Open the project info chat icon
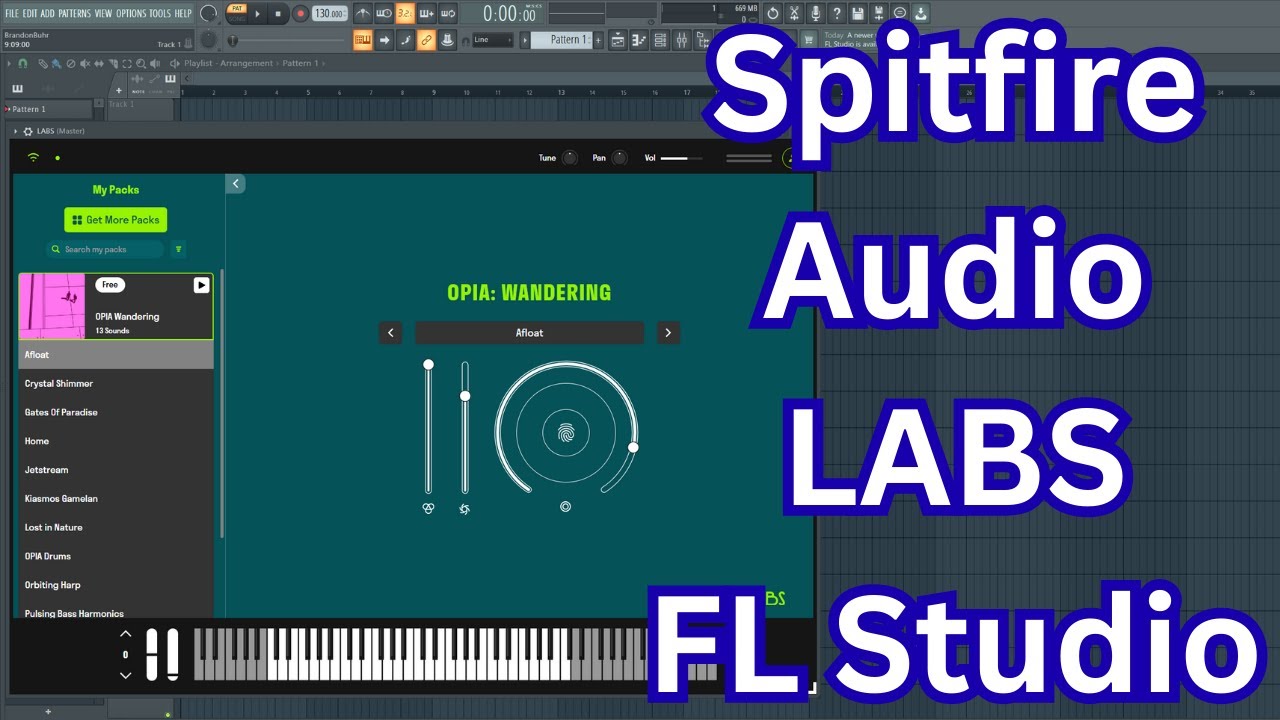This screenshot has width=1280, height=720. coord(900,13)
